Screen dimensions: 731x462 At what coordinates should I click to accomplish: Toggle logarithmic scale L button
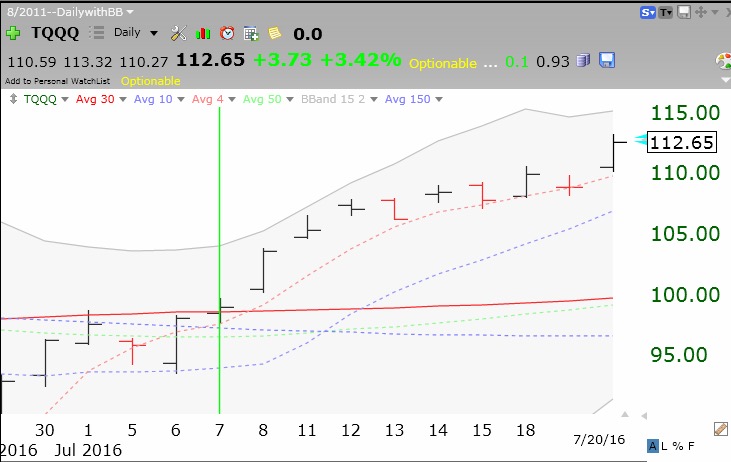tap(664, 446)
